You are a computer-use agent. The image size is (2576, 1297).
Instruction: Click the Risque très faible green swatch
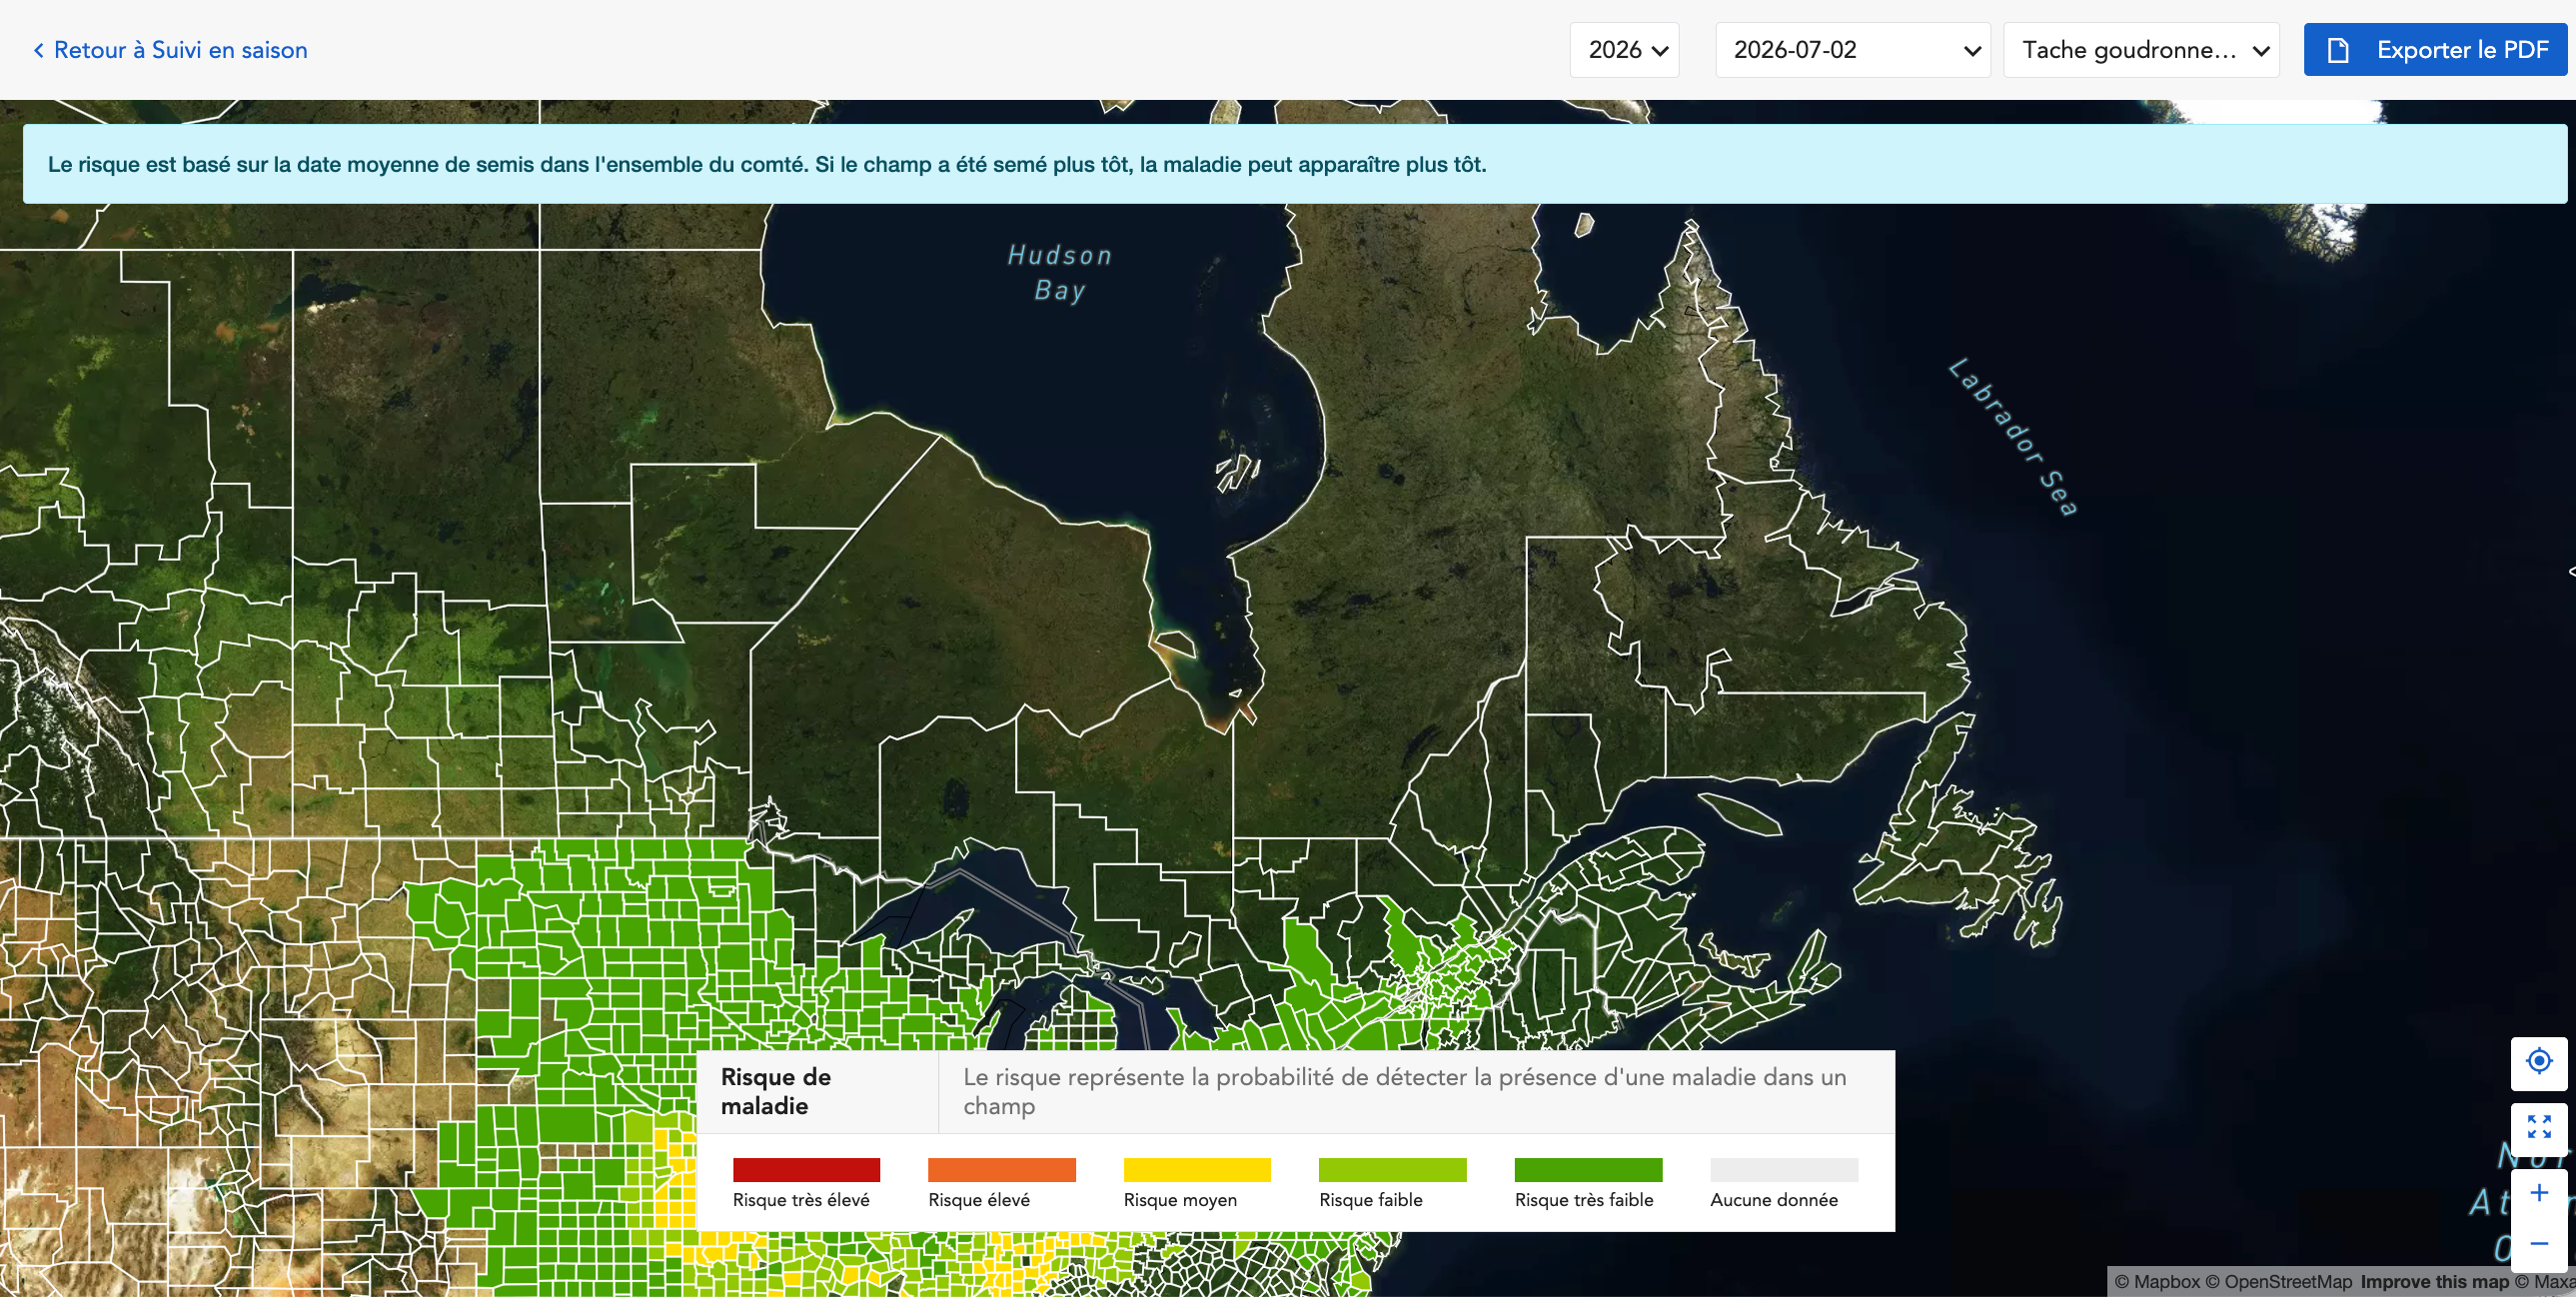[x=1588, y=1170]
